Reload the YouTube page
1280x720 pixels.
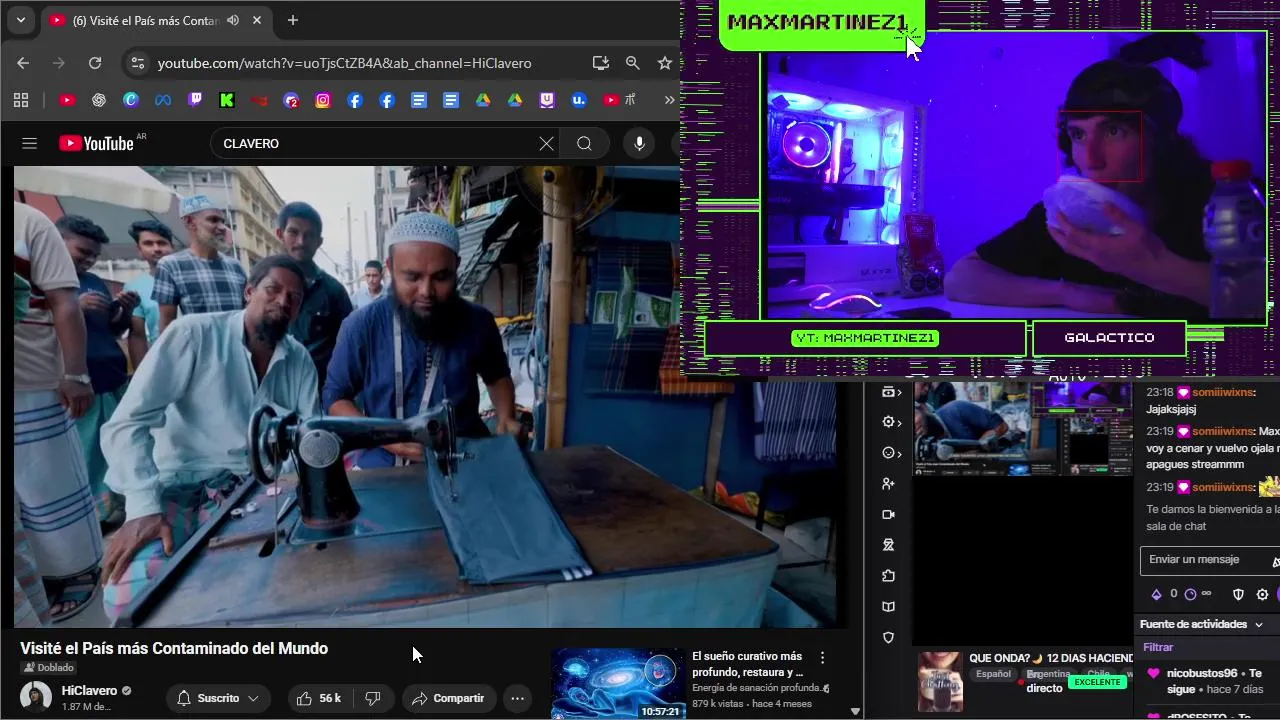(95, 63)
